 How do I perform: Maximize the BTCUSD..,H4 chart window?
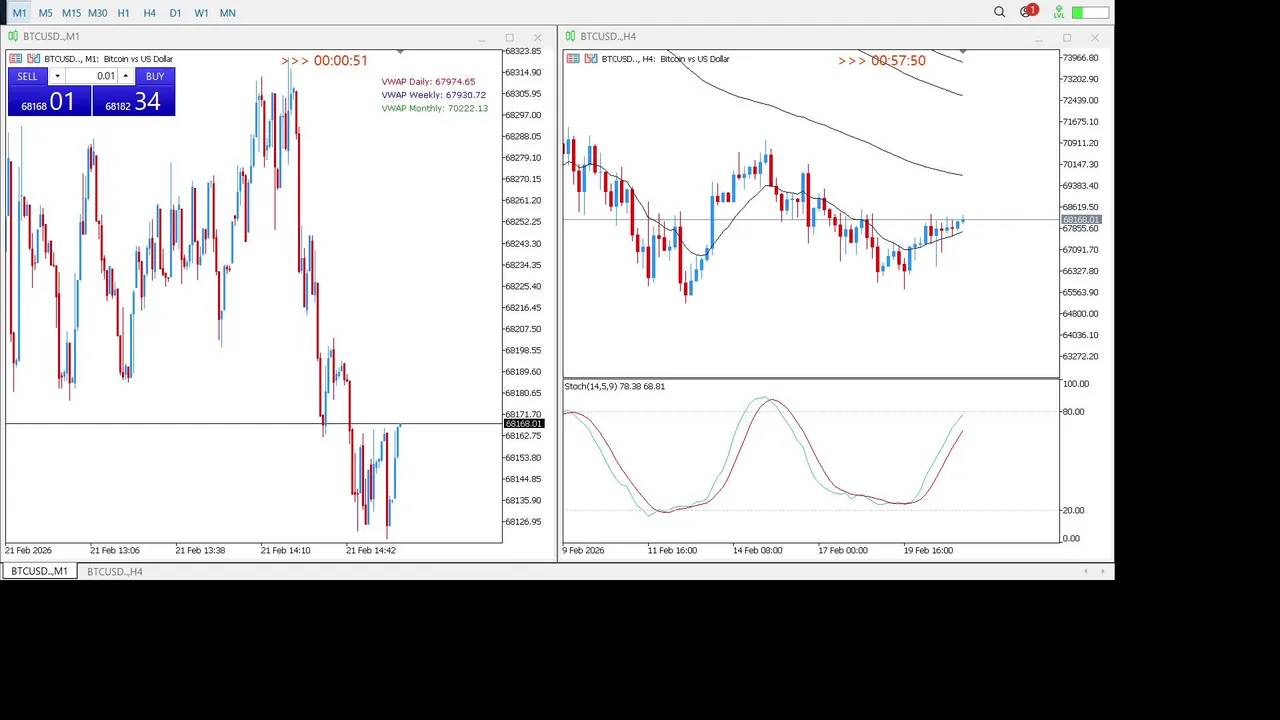point(1066,37)
